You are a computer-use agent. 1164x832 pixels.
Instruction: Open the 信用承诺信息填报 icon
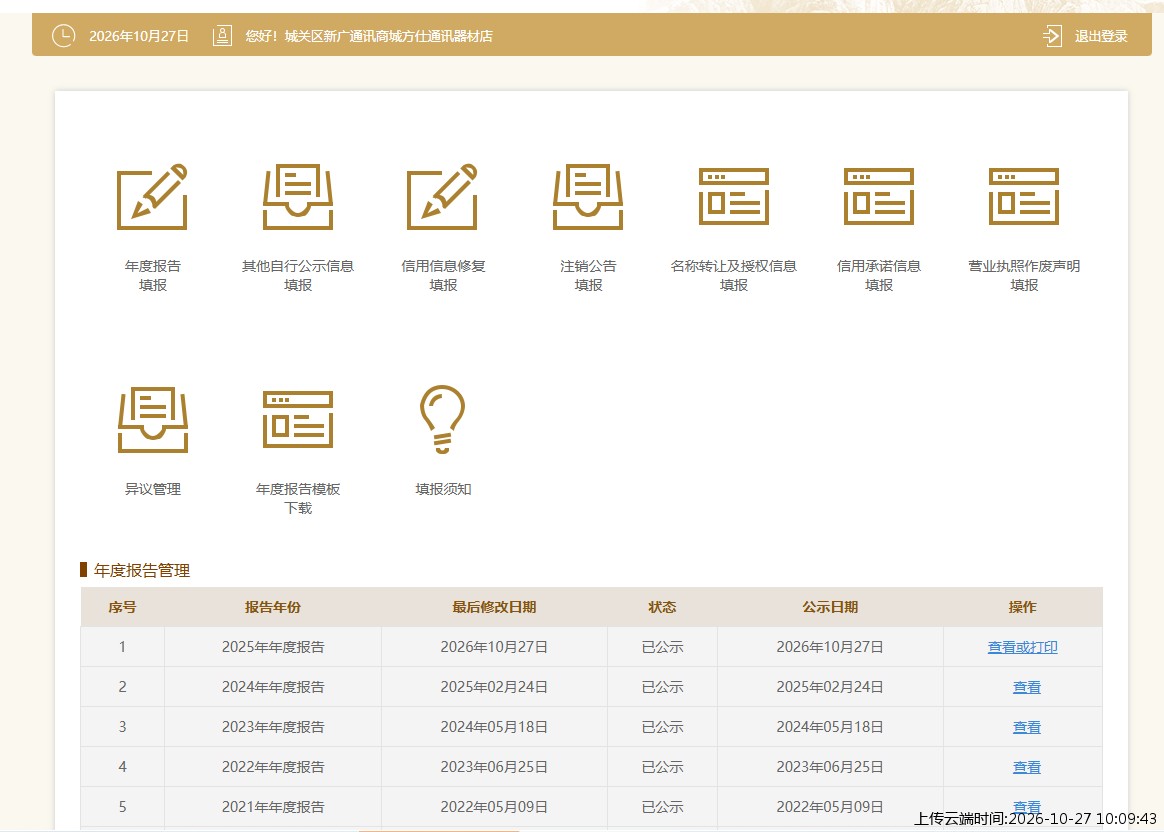[x=879, y=197]
